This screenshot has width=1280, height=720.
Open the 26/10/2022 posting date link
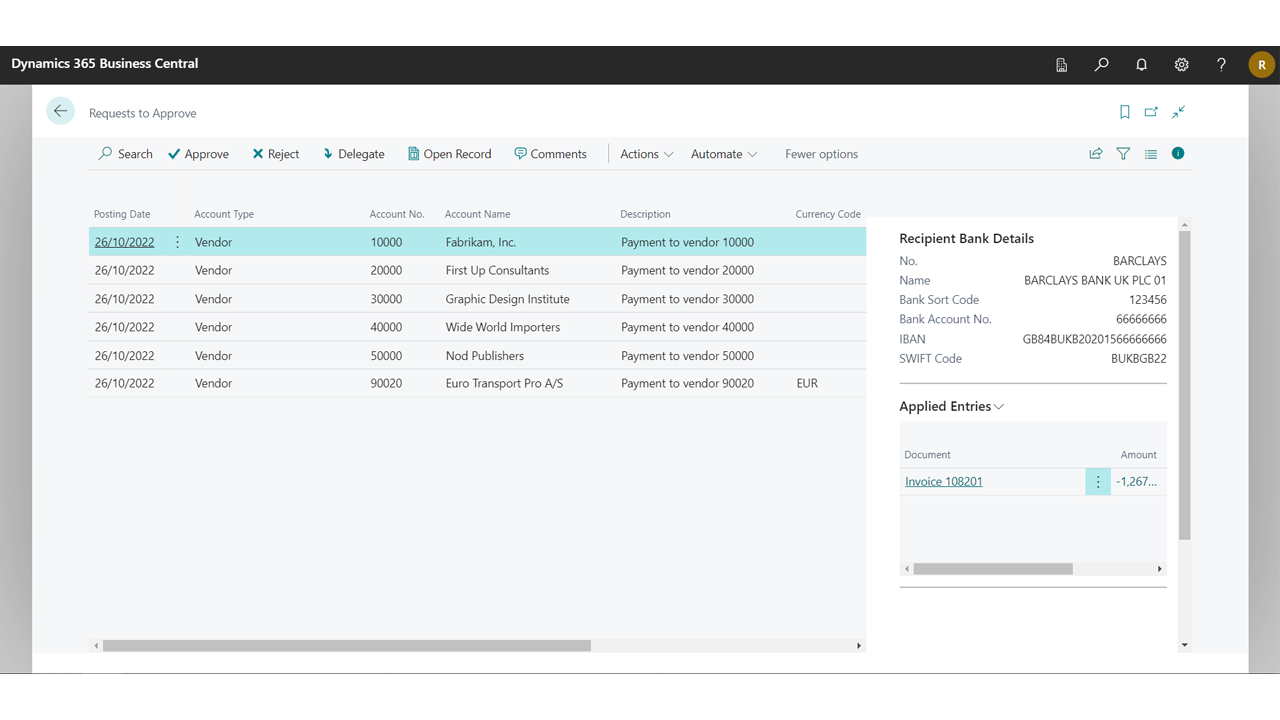coord(125,242)
